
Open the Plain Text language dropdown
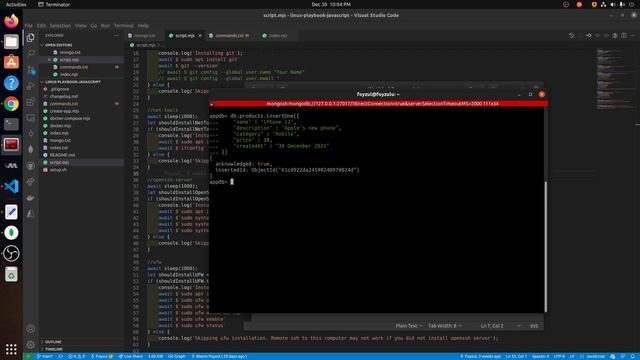[x=409, y=326]
